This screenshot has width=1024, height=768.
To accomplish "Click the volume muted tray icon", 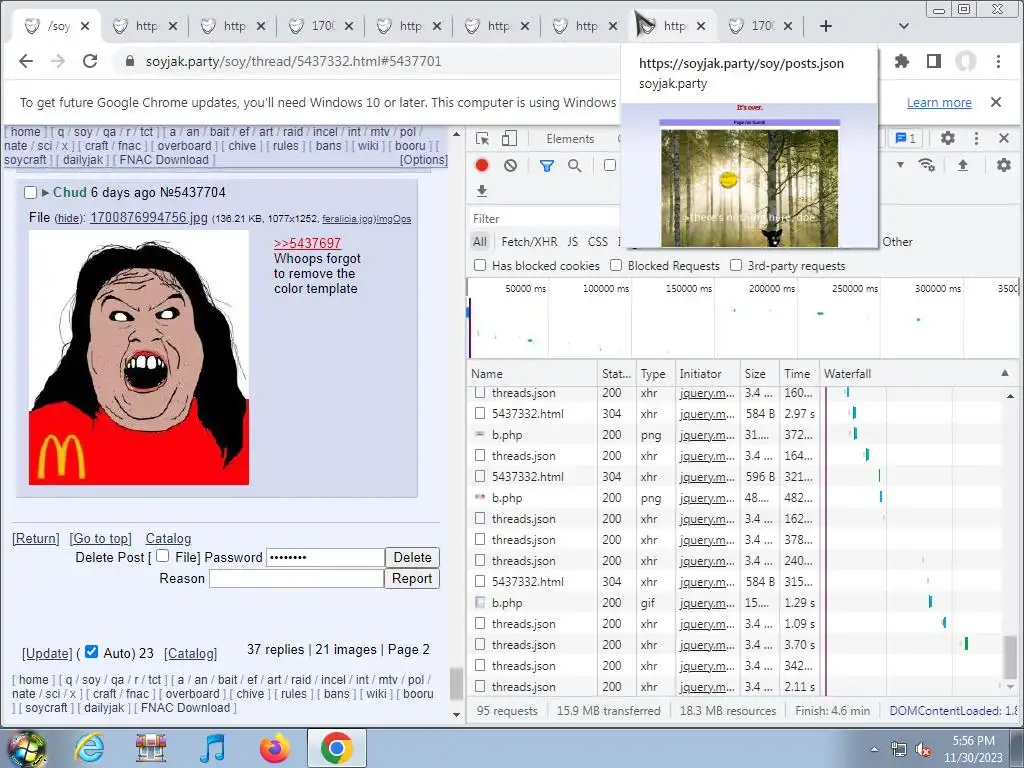I will 923,750.
